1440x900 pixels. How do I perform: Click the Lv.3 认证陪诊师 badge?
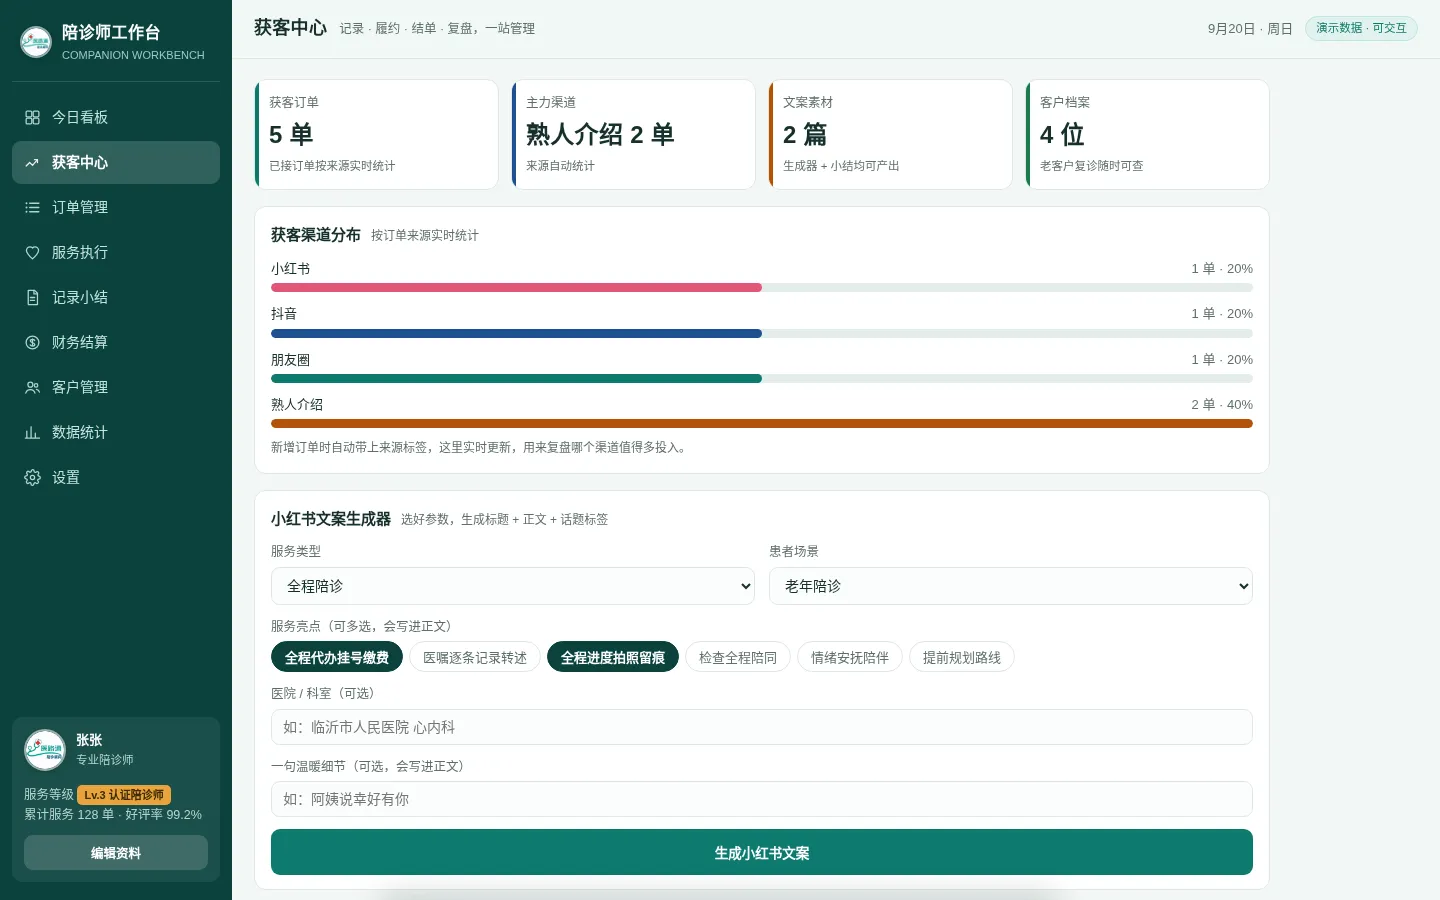pos(124,795)
